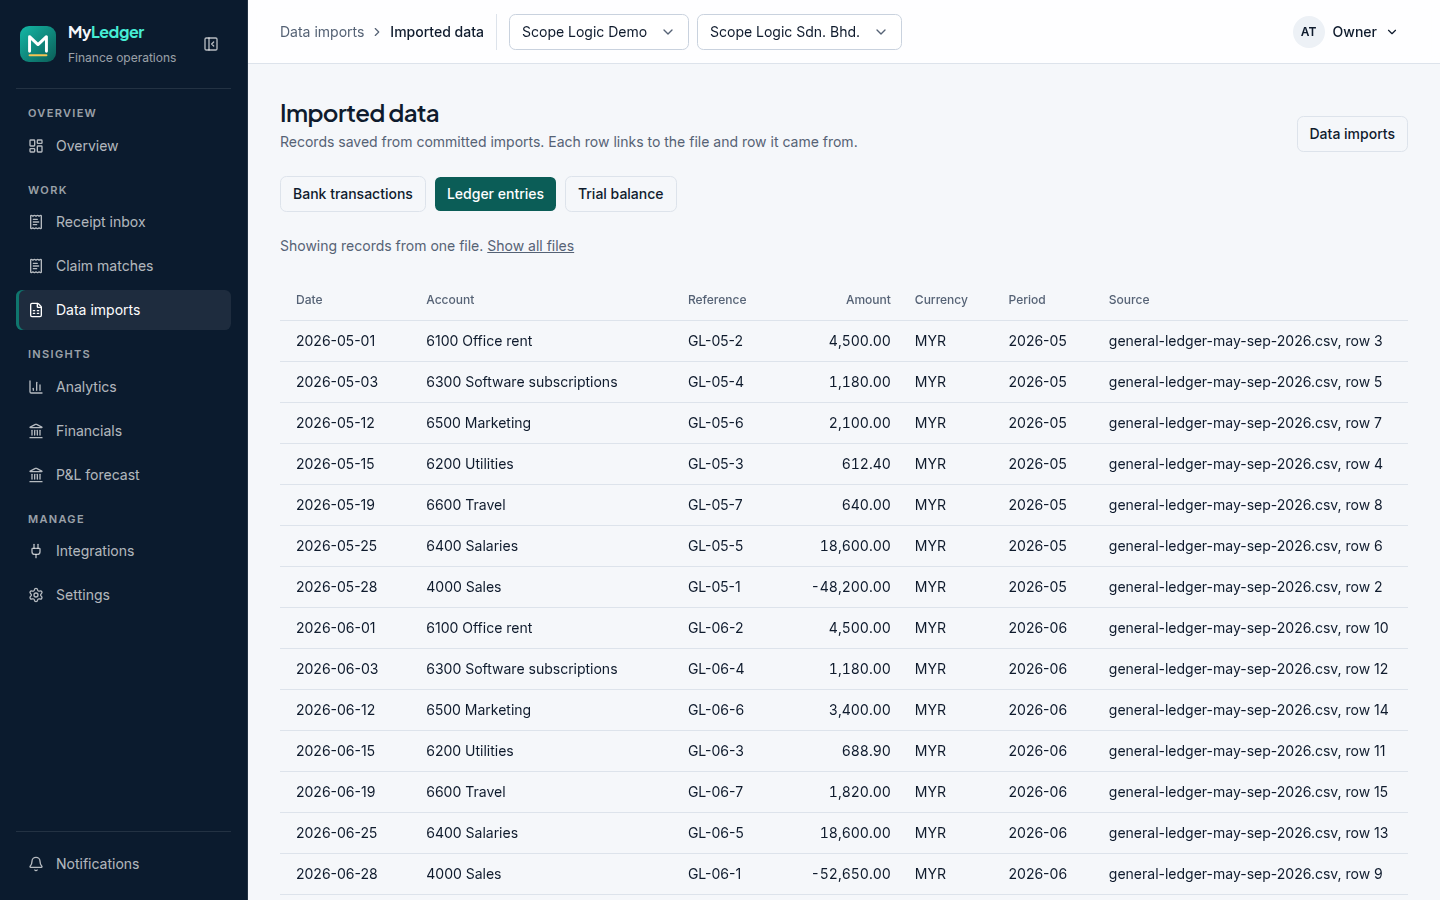Open Analytics in the sidebar
The width and height of the screenshot is (1440, 900).
[124, 387]
